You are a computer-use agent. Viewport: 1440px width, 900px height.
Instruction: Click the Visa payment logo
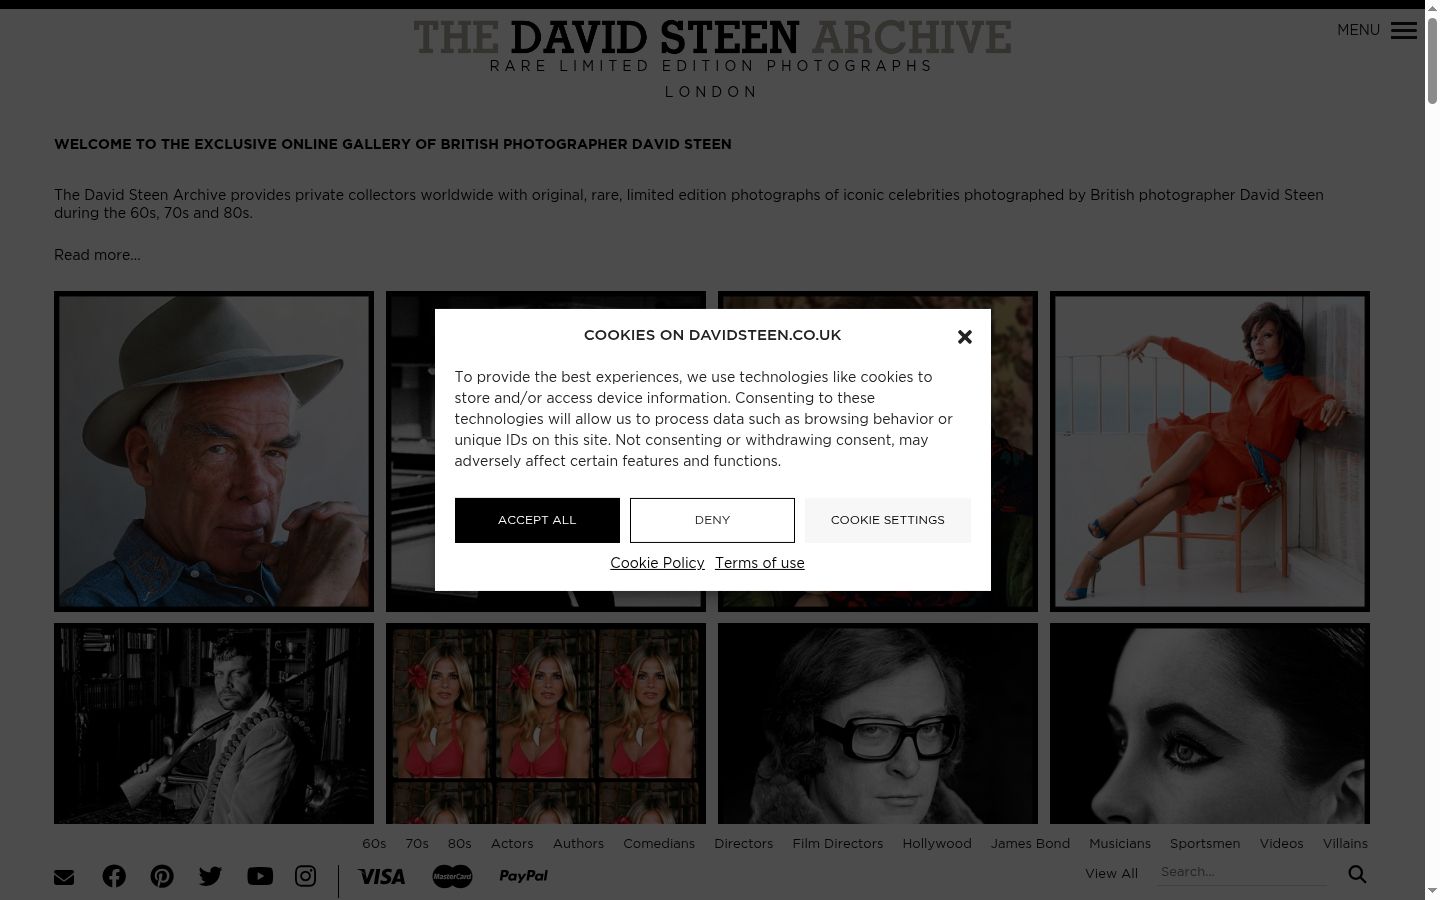382,876
